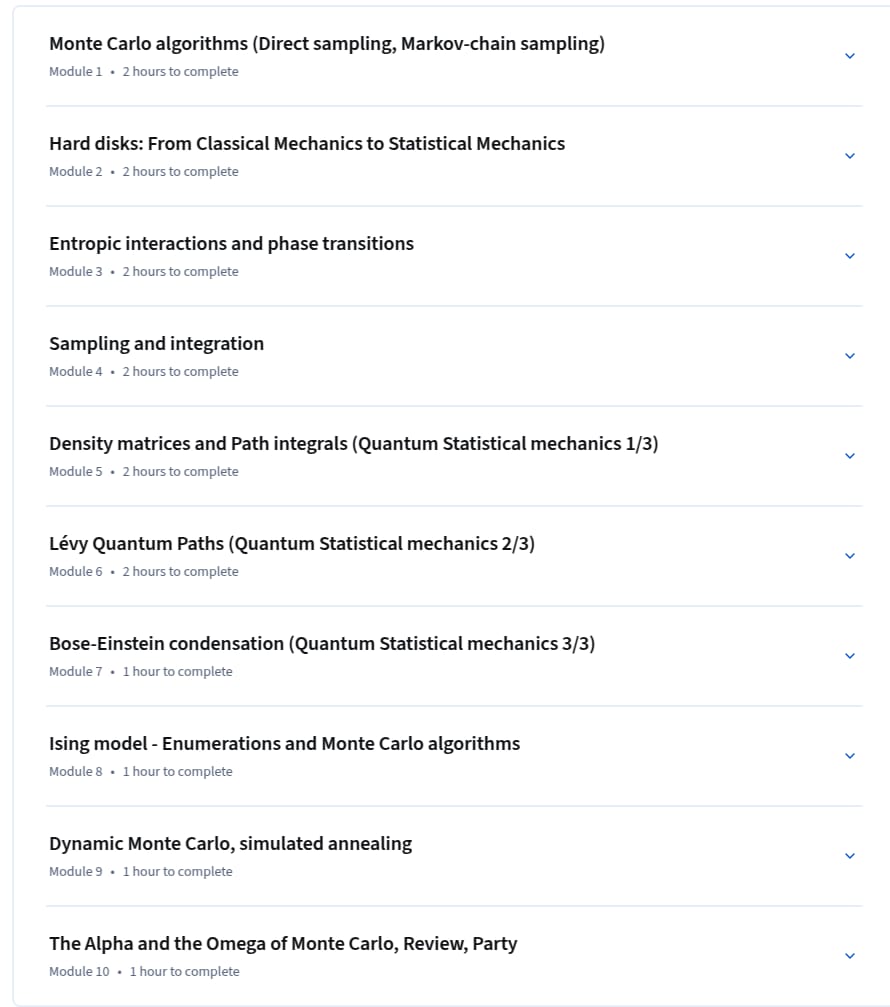Image resolution: width=890 pixels, height=1007 pixels.
Task: Expand the Ising model module chevron
Action: coord(850,756)
